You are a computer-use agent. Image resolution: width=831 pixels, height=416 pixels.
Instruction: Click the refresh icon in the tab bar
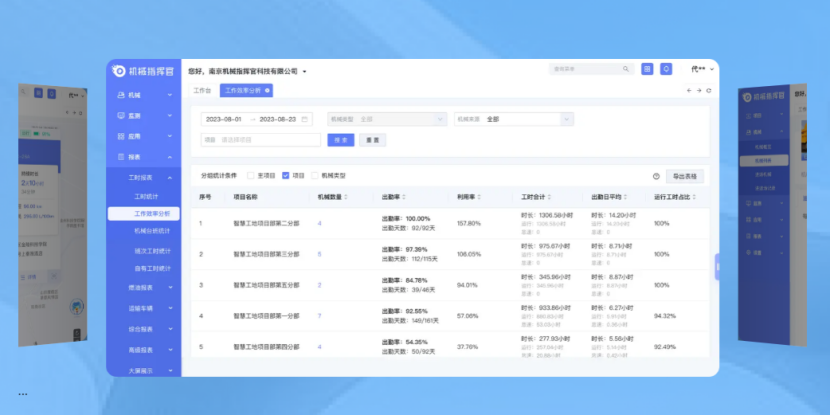click(709, 91)
